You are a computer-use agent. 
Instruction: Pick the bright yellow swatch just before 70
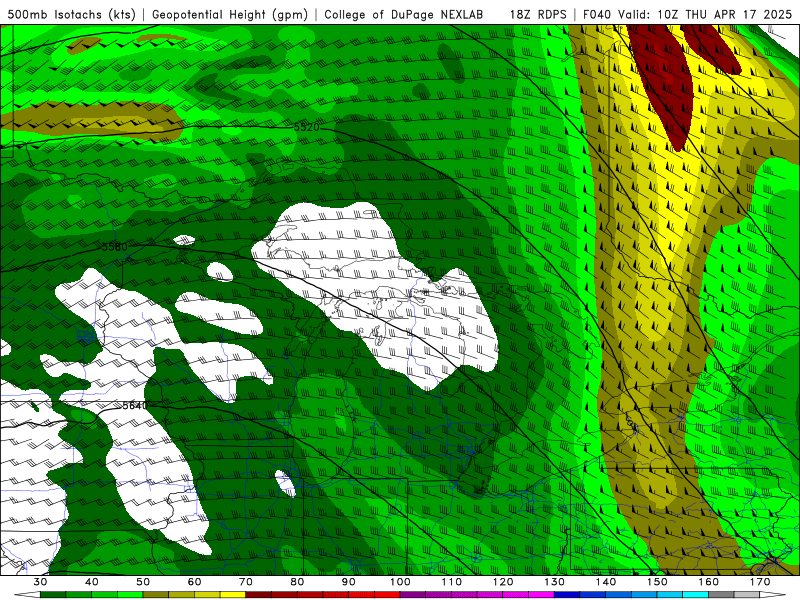233,595
